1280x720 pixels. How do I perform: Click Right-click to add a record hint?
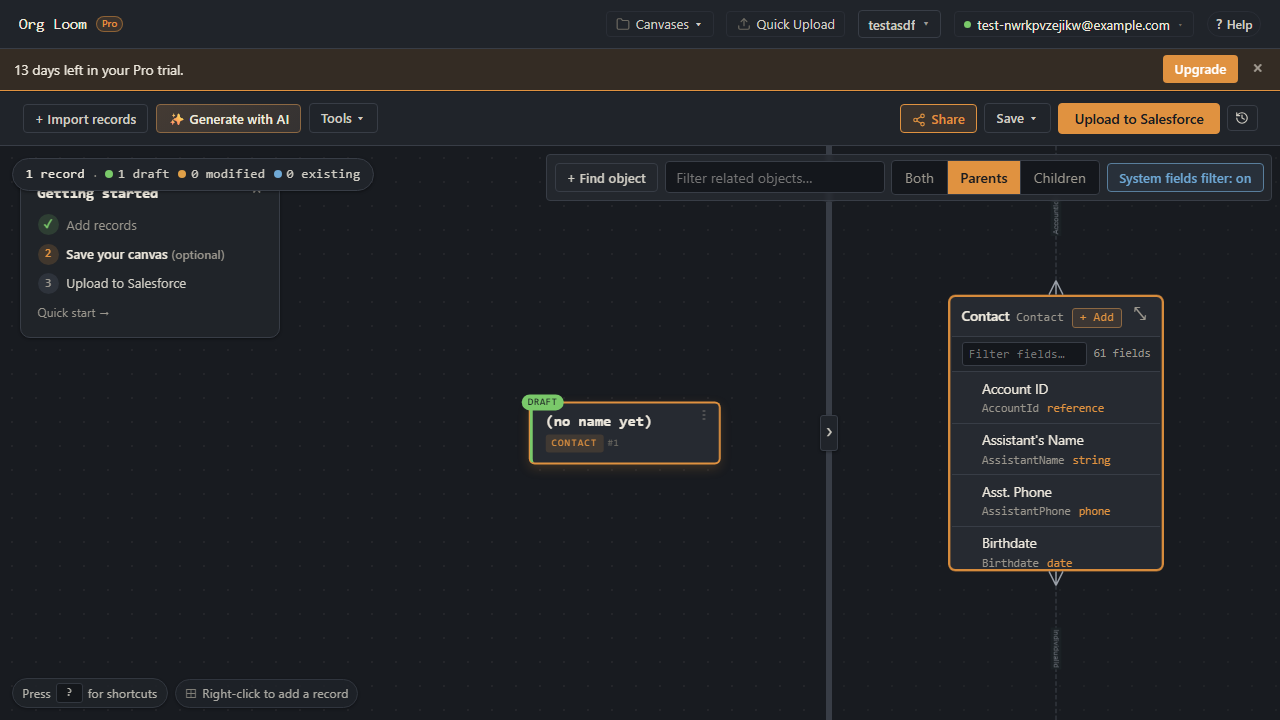[266, 694]
